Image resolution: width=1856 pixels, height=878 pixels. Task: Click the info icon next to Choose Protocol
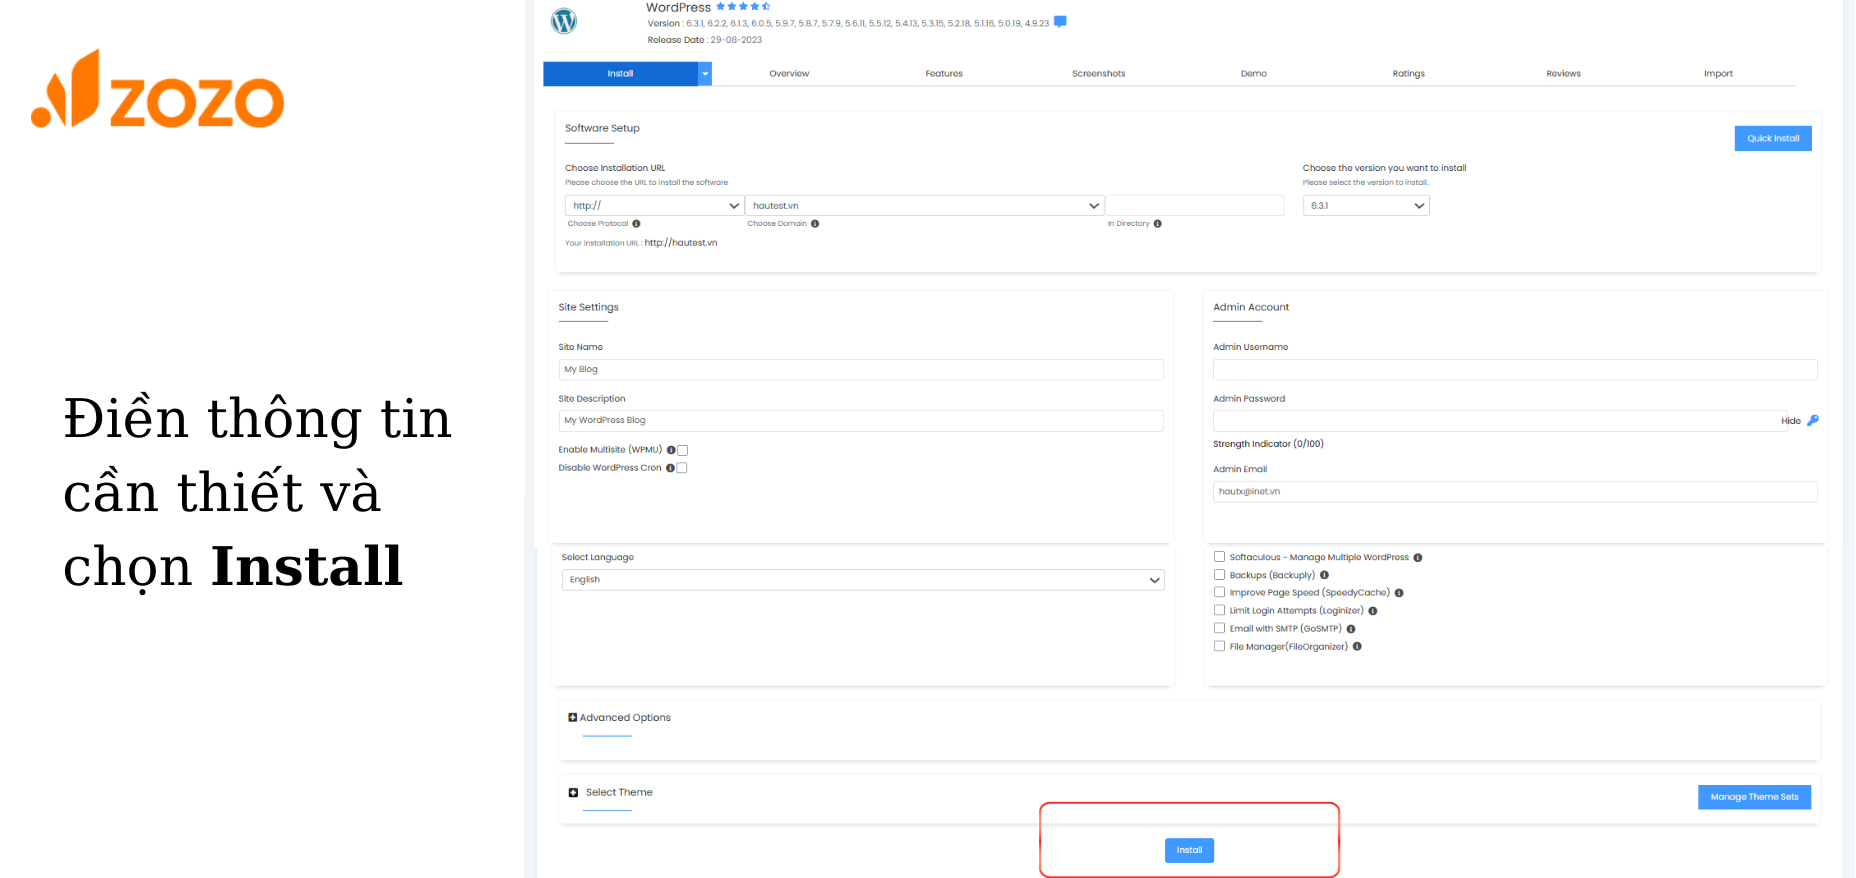pyautogui.click(x=636, y=224)
